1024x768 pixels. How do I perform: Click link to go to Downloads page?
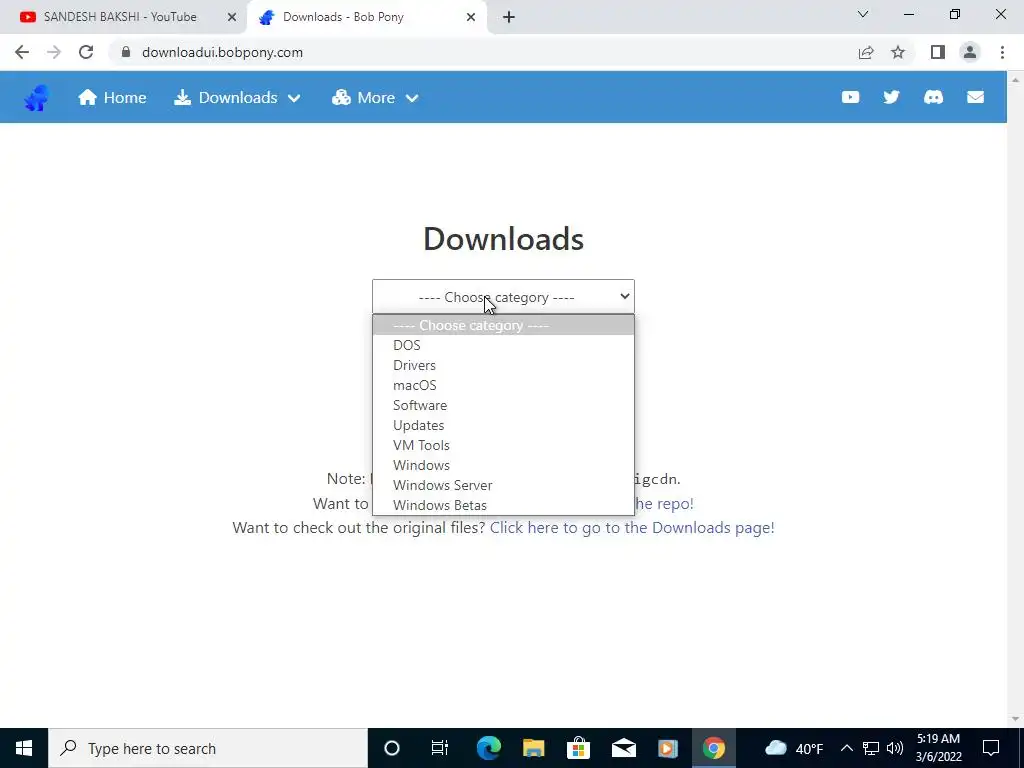[x=632, y=528]
